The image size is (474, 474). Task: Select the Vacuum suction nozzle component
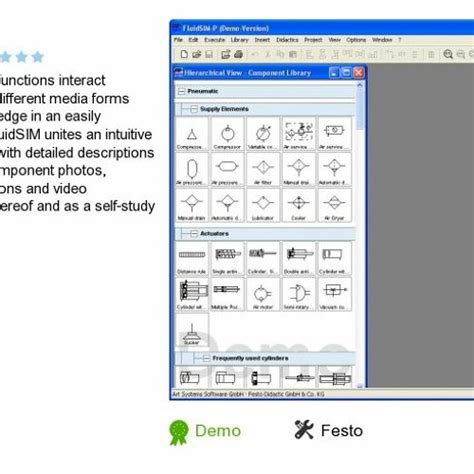tap(334, 294)
